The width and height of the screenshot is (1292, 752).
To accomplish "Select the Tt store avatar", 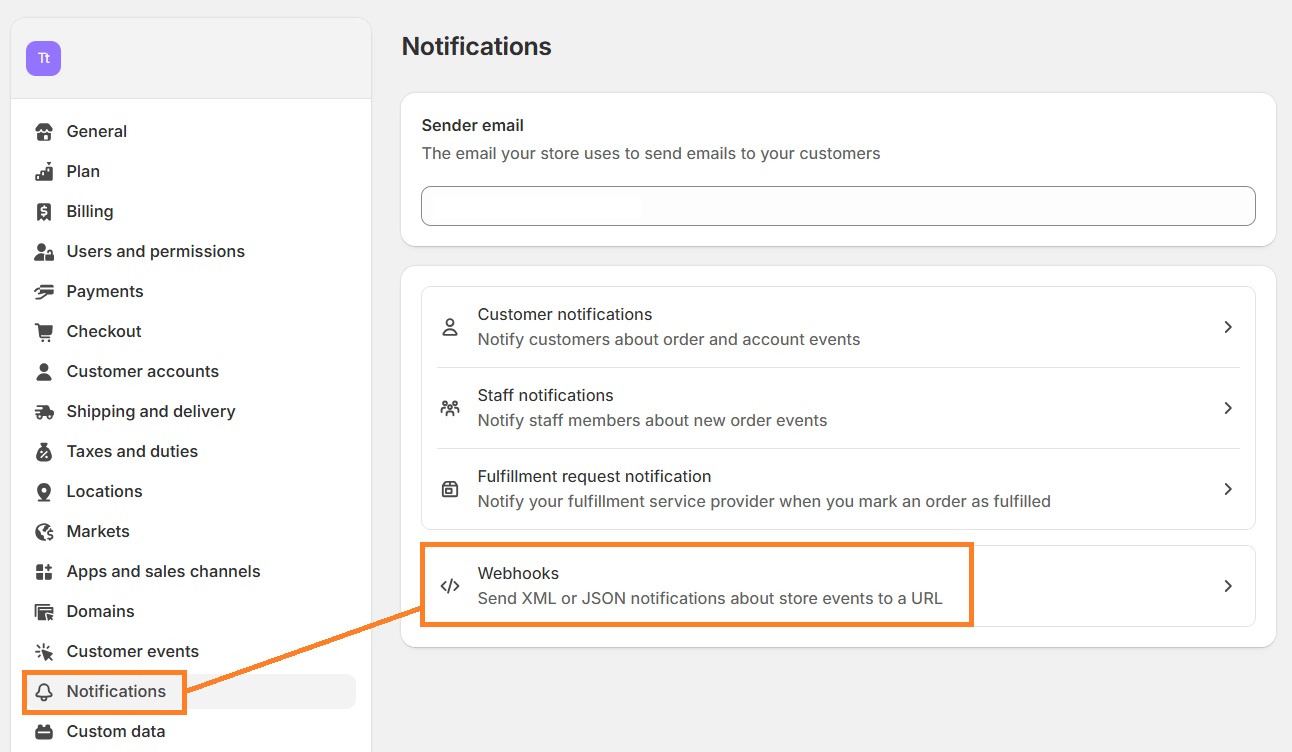I will 43,58.
